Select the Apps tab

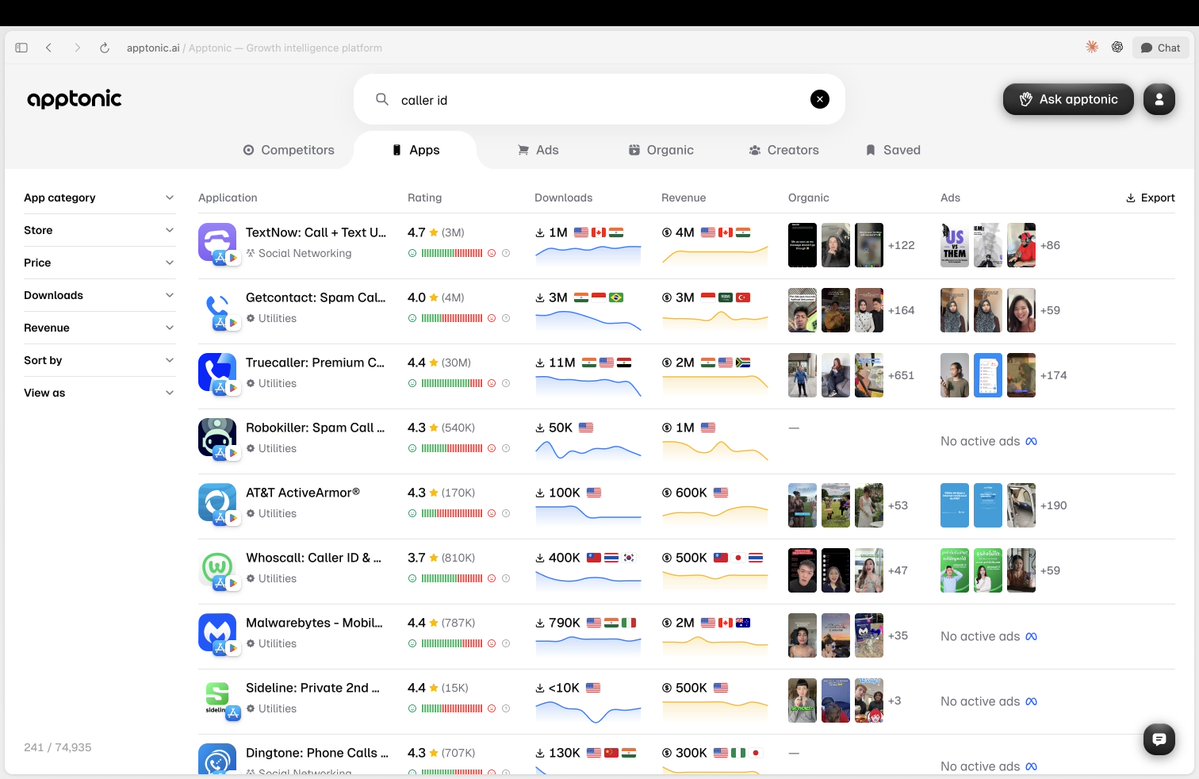pos(415,150)
